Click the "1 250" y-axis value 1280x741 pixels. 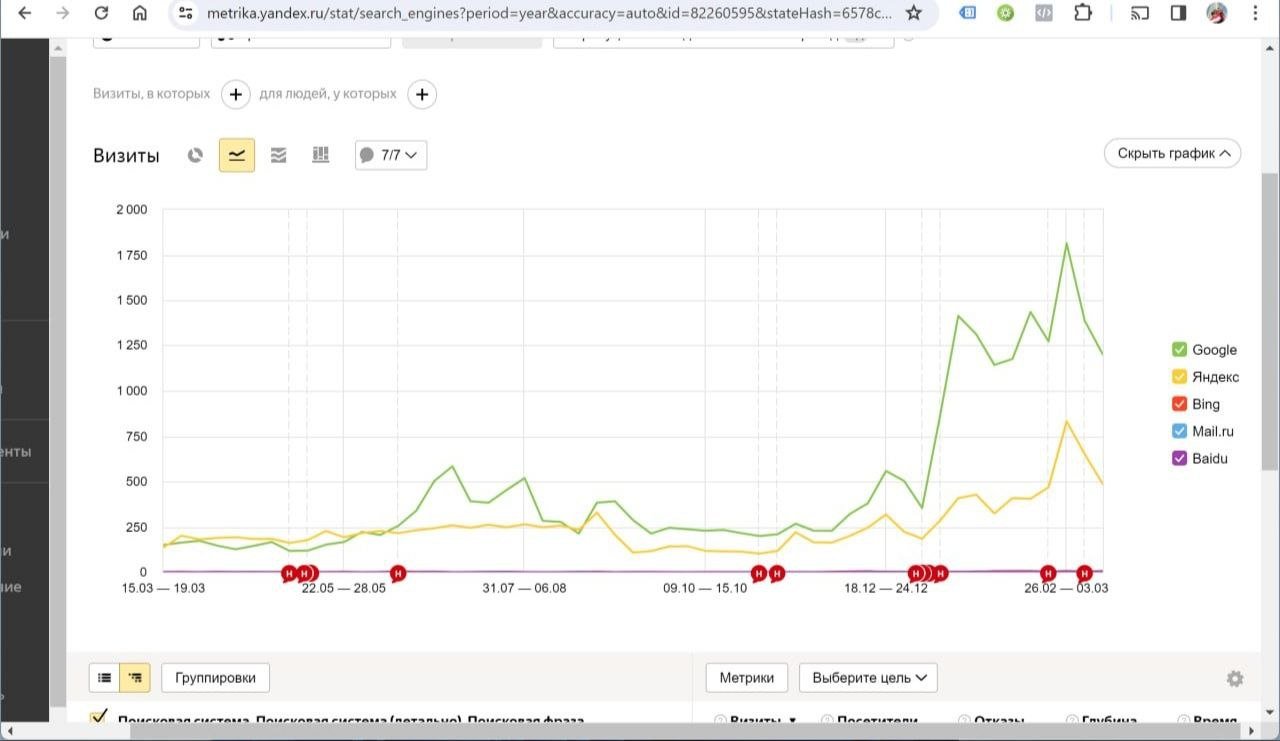[x=131, y=345]
